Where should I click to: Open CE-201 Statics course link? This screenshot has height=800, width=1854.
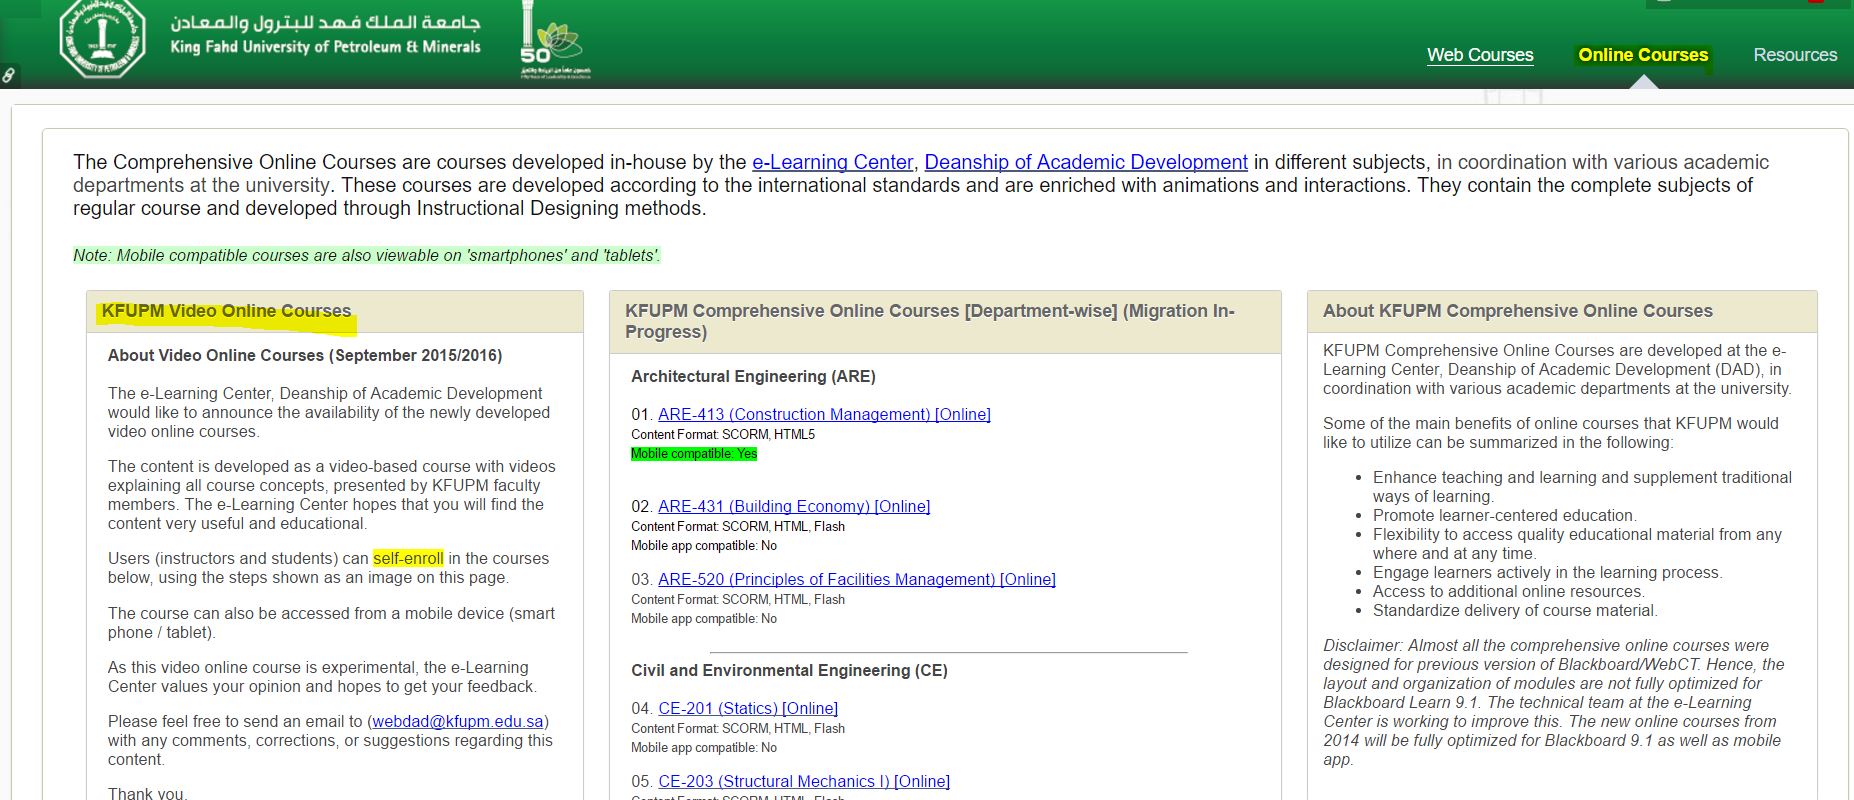[x=748, y=708]
